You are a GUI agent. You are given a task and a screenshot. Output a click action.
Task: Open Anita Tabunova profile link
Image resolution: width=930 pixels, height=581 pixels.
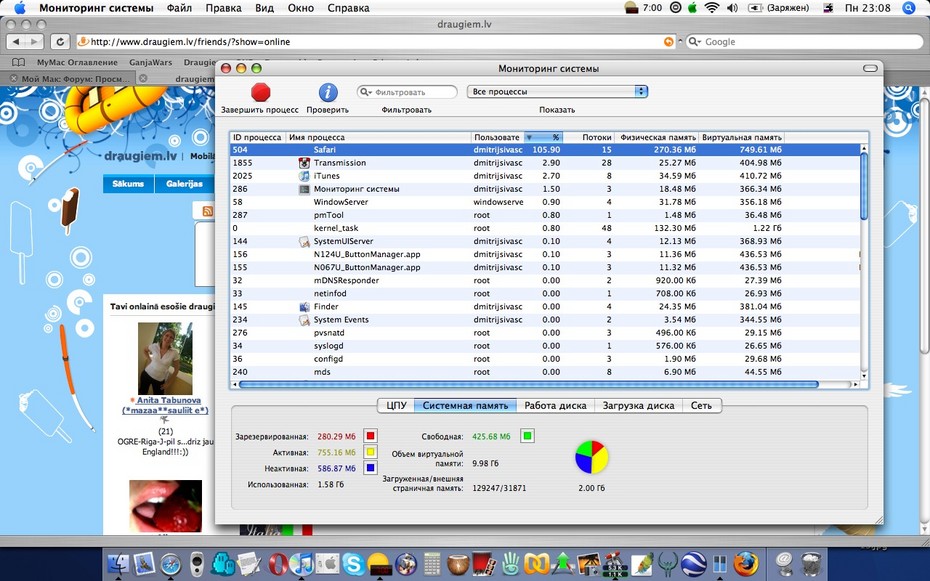coord(169,400)
